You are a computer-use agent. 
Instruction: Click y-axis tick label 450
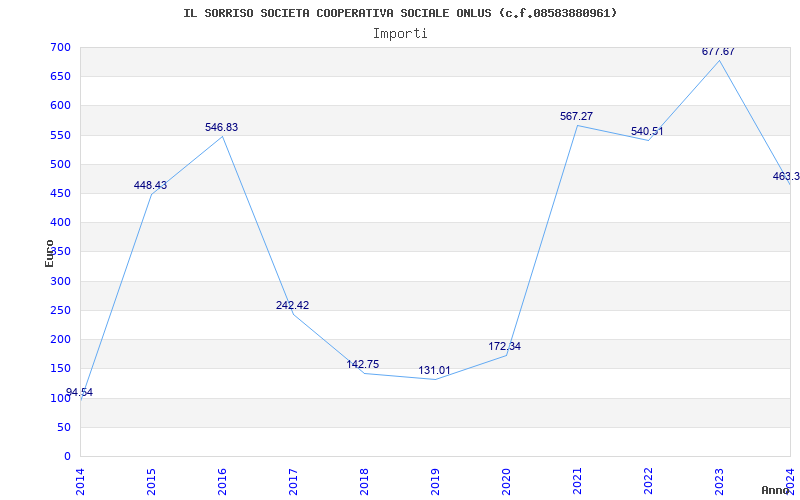(60, 193)
